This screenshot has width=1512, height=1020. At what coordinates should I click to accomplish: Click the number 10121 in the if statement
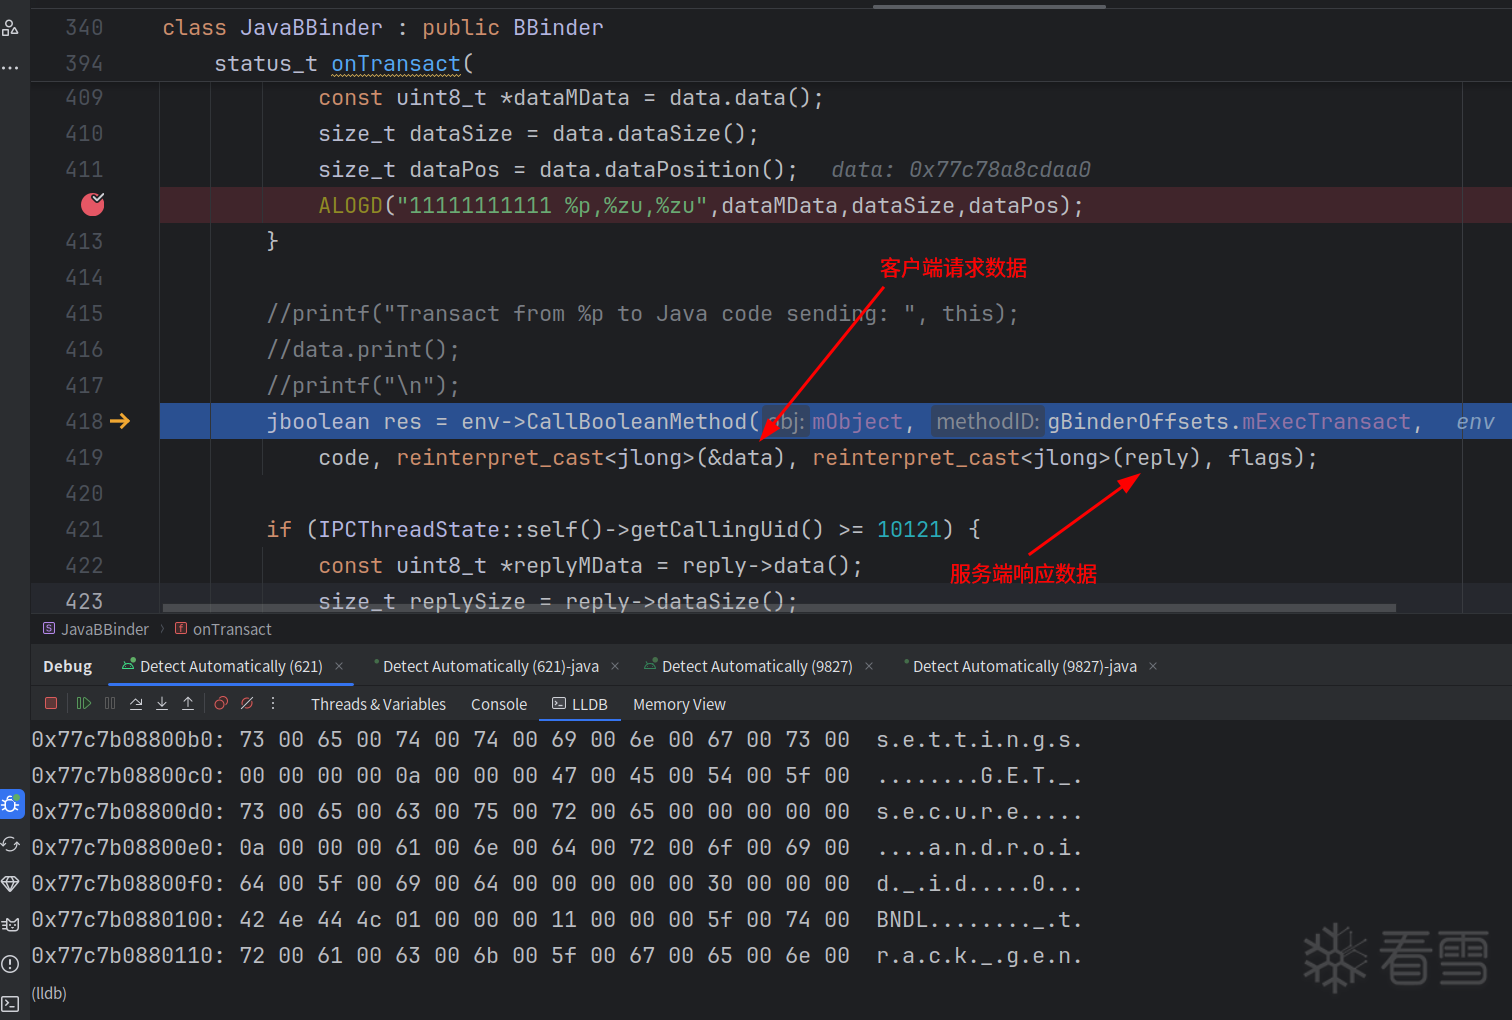coord(909,530)
